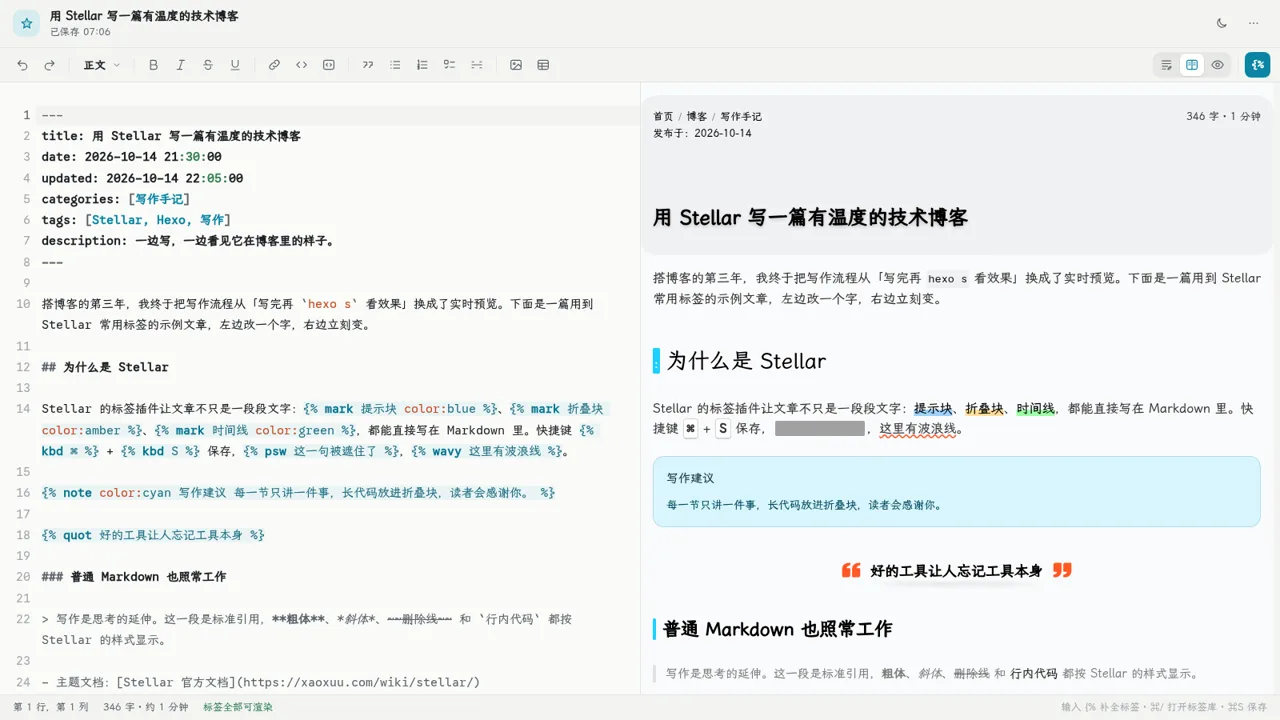Click the 标签全部可渲染 status indicator
The height and width of the screenshot is (720, 1280).
(238, 707)
